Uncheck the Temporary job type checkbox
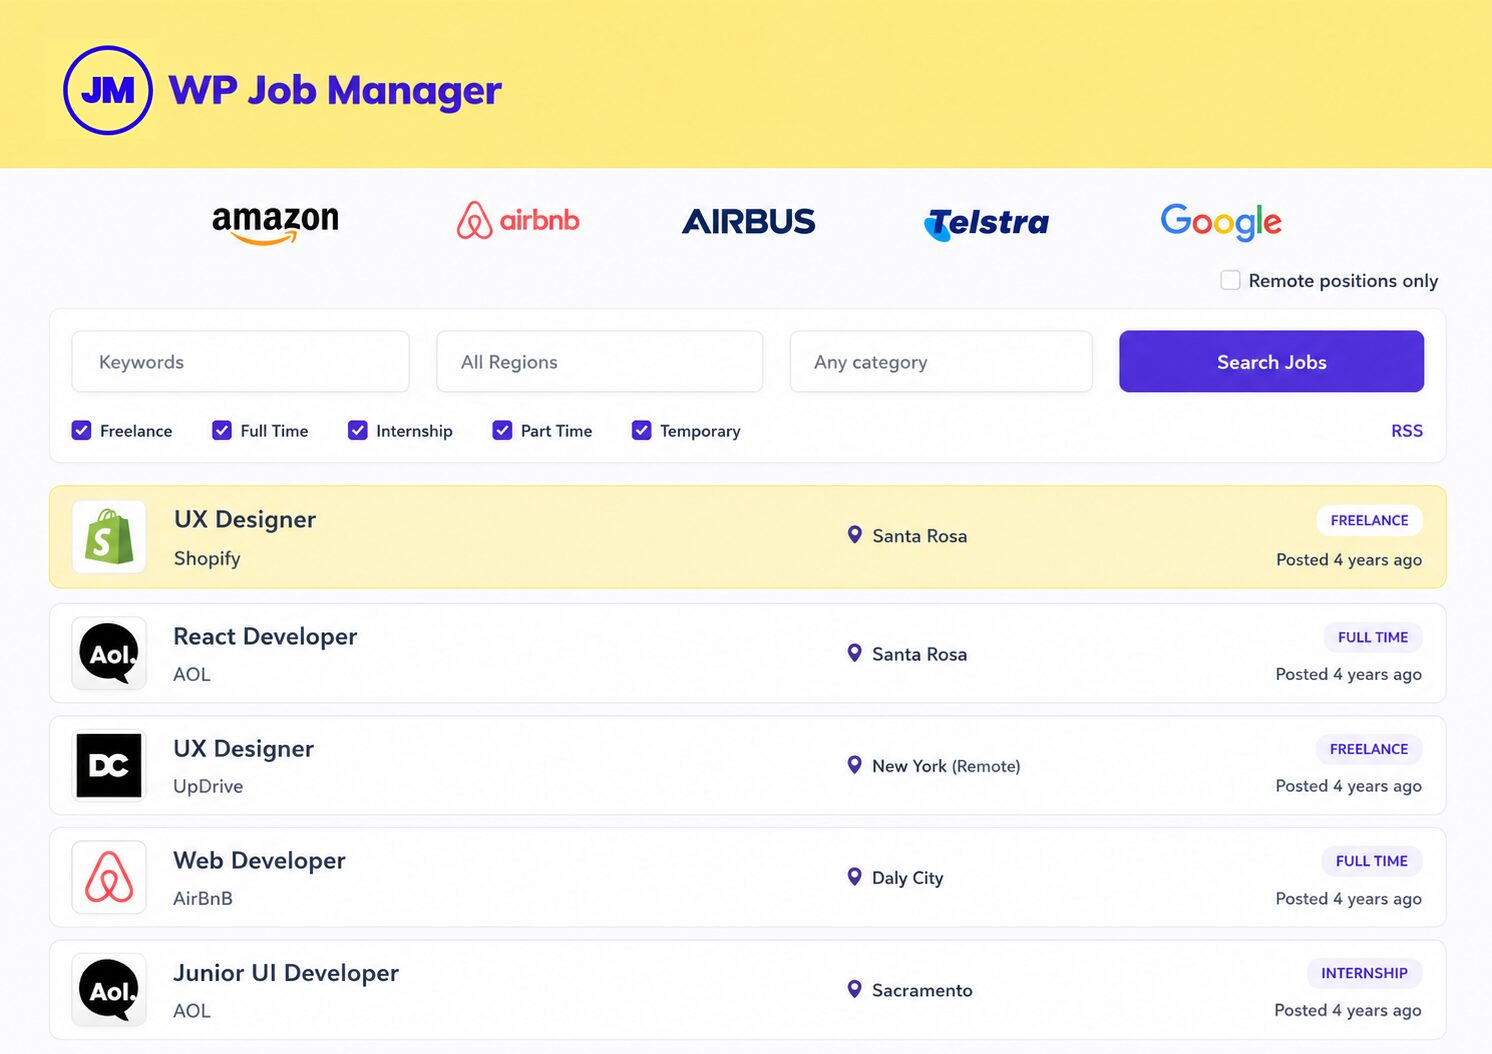Screen dimensions: 1492x1054 tap(642, 430)
